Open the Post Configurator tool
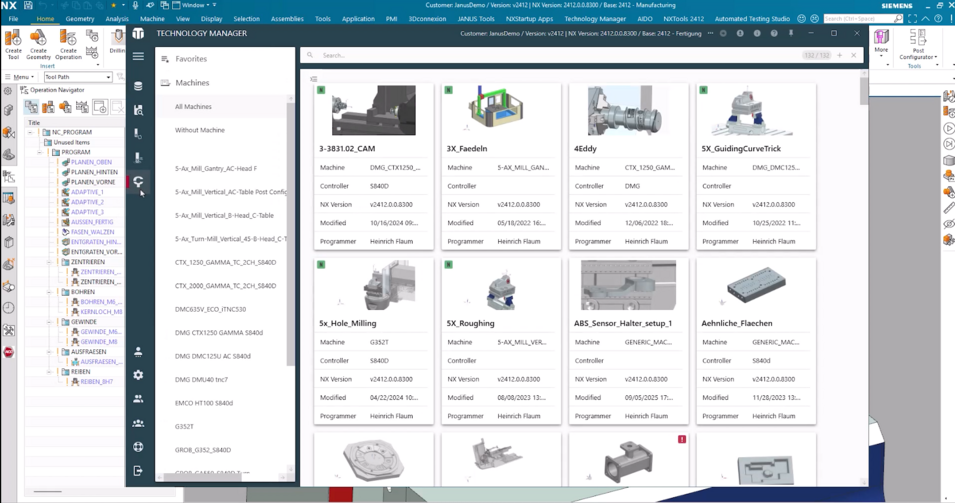 [x=918, y=45]
